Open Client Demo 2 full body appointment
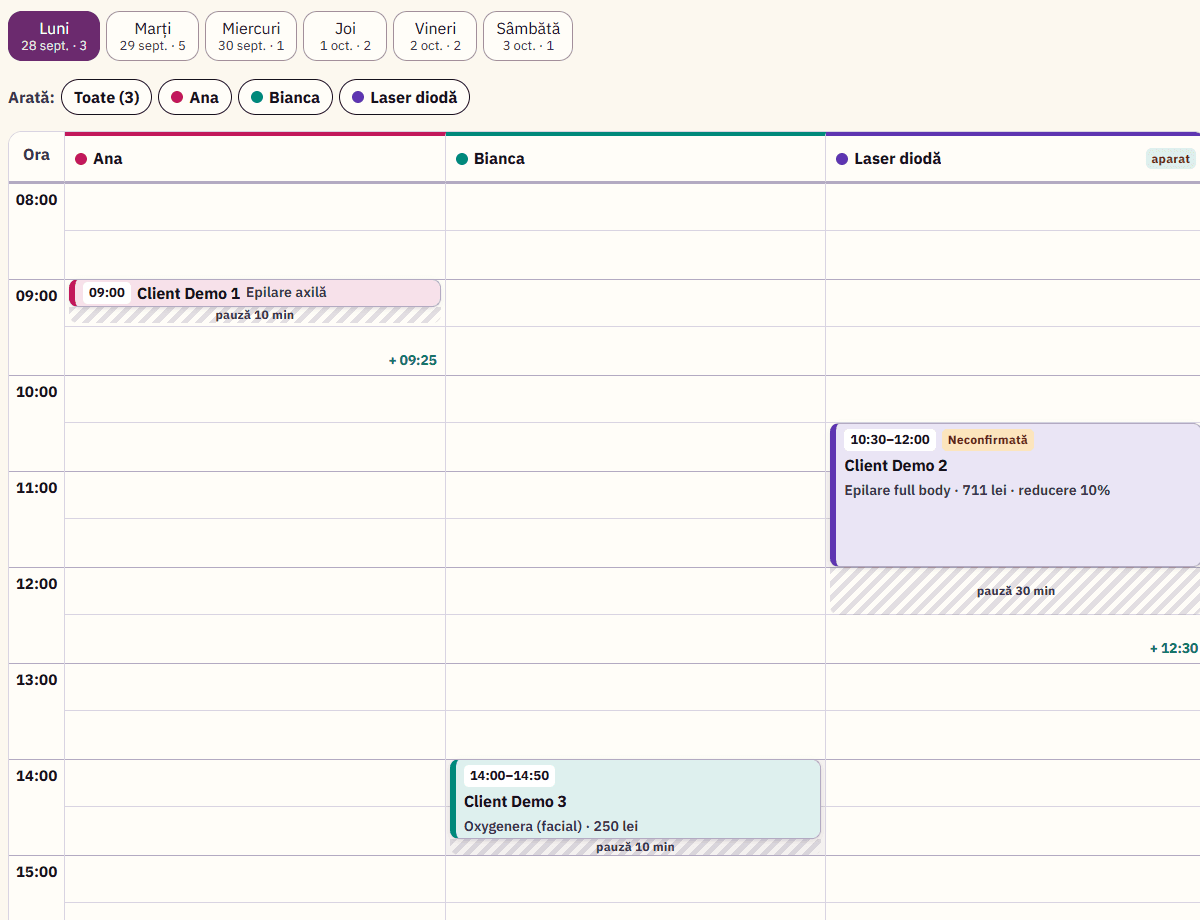The height and width of the screenshot is (920, 1200). click(1015, 495)
